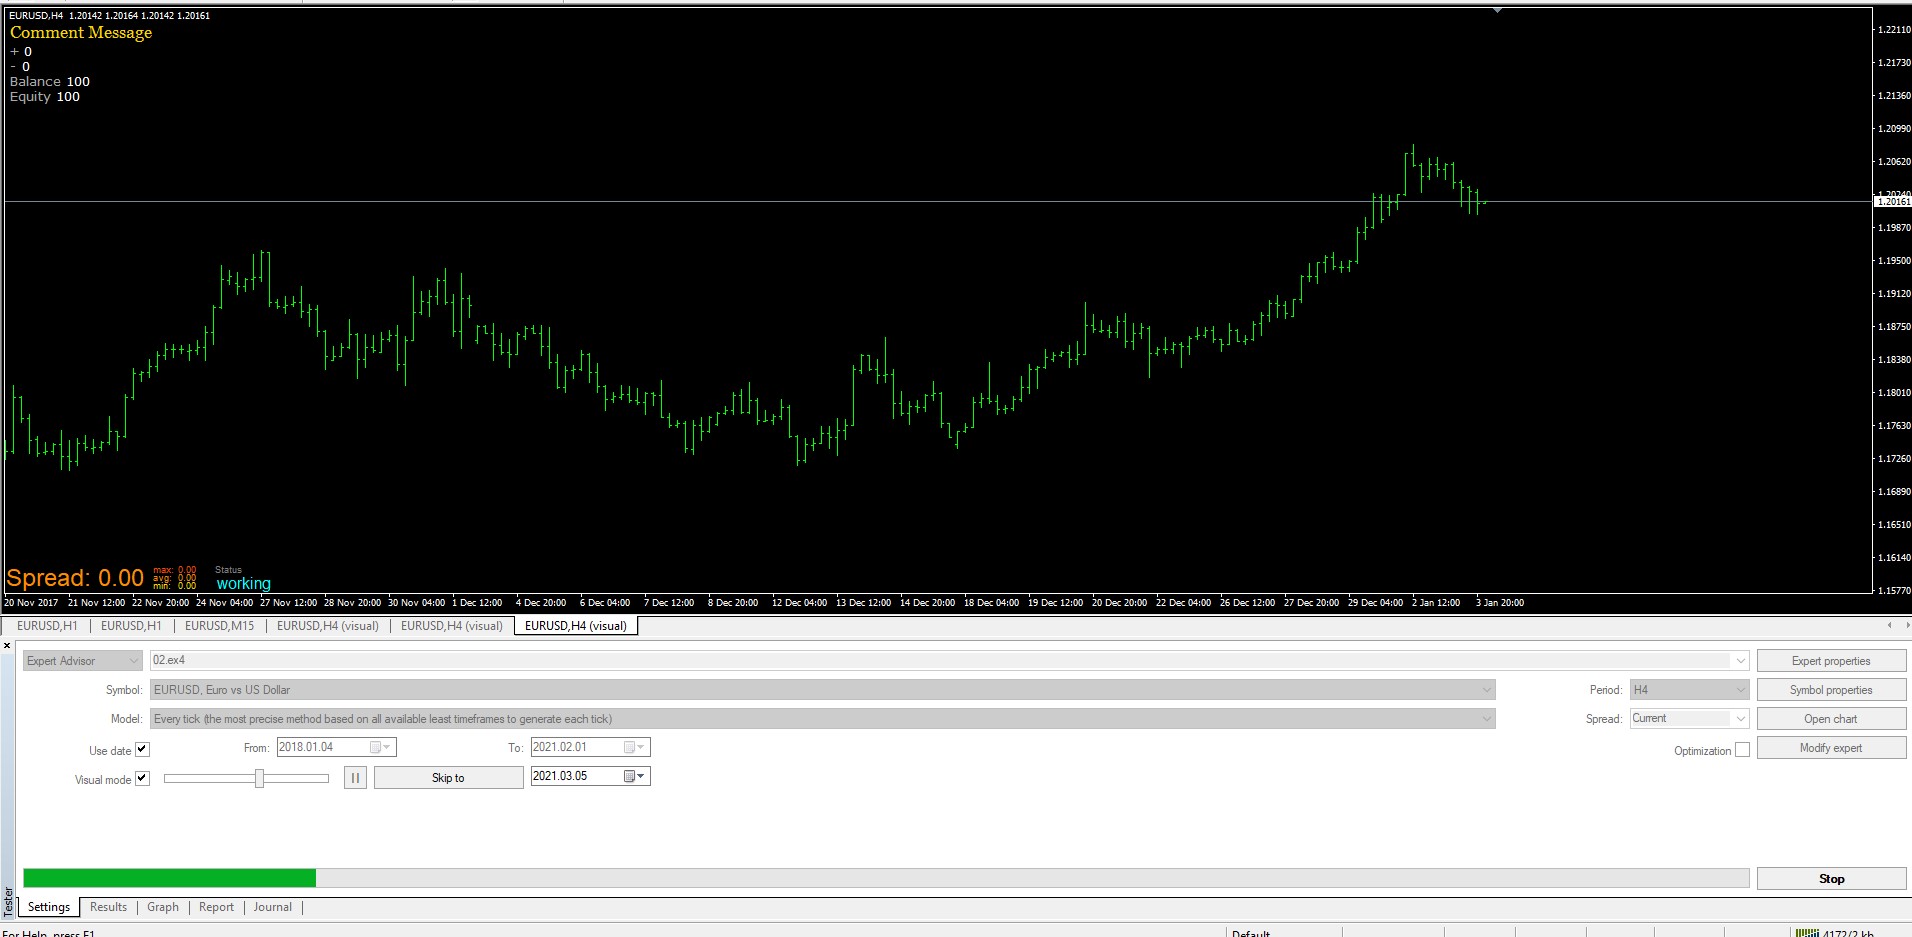The width and height of the screenshot is (1912, 937).
Task: Click the Comment Message text on chart
Action: click(x=81, y=33)
